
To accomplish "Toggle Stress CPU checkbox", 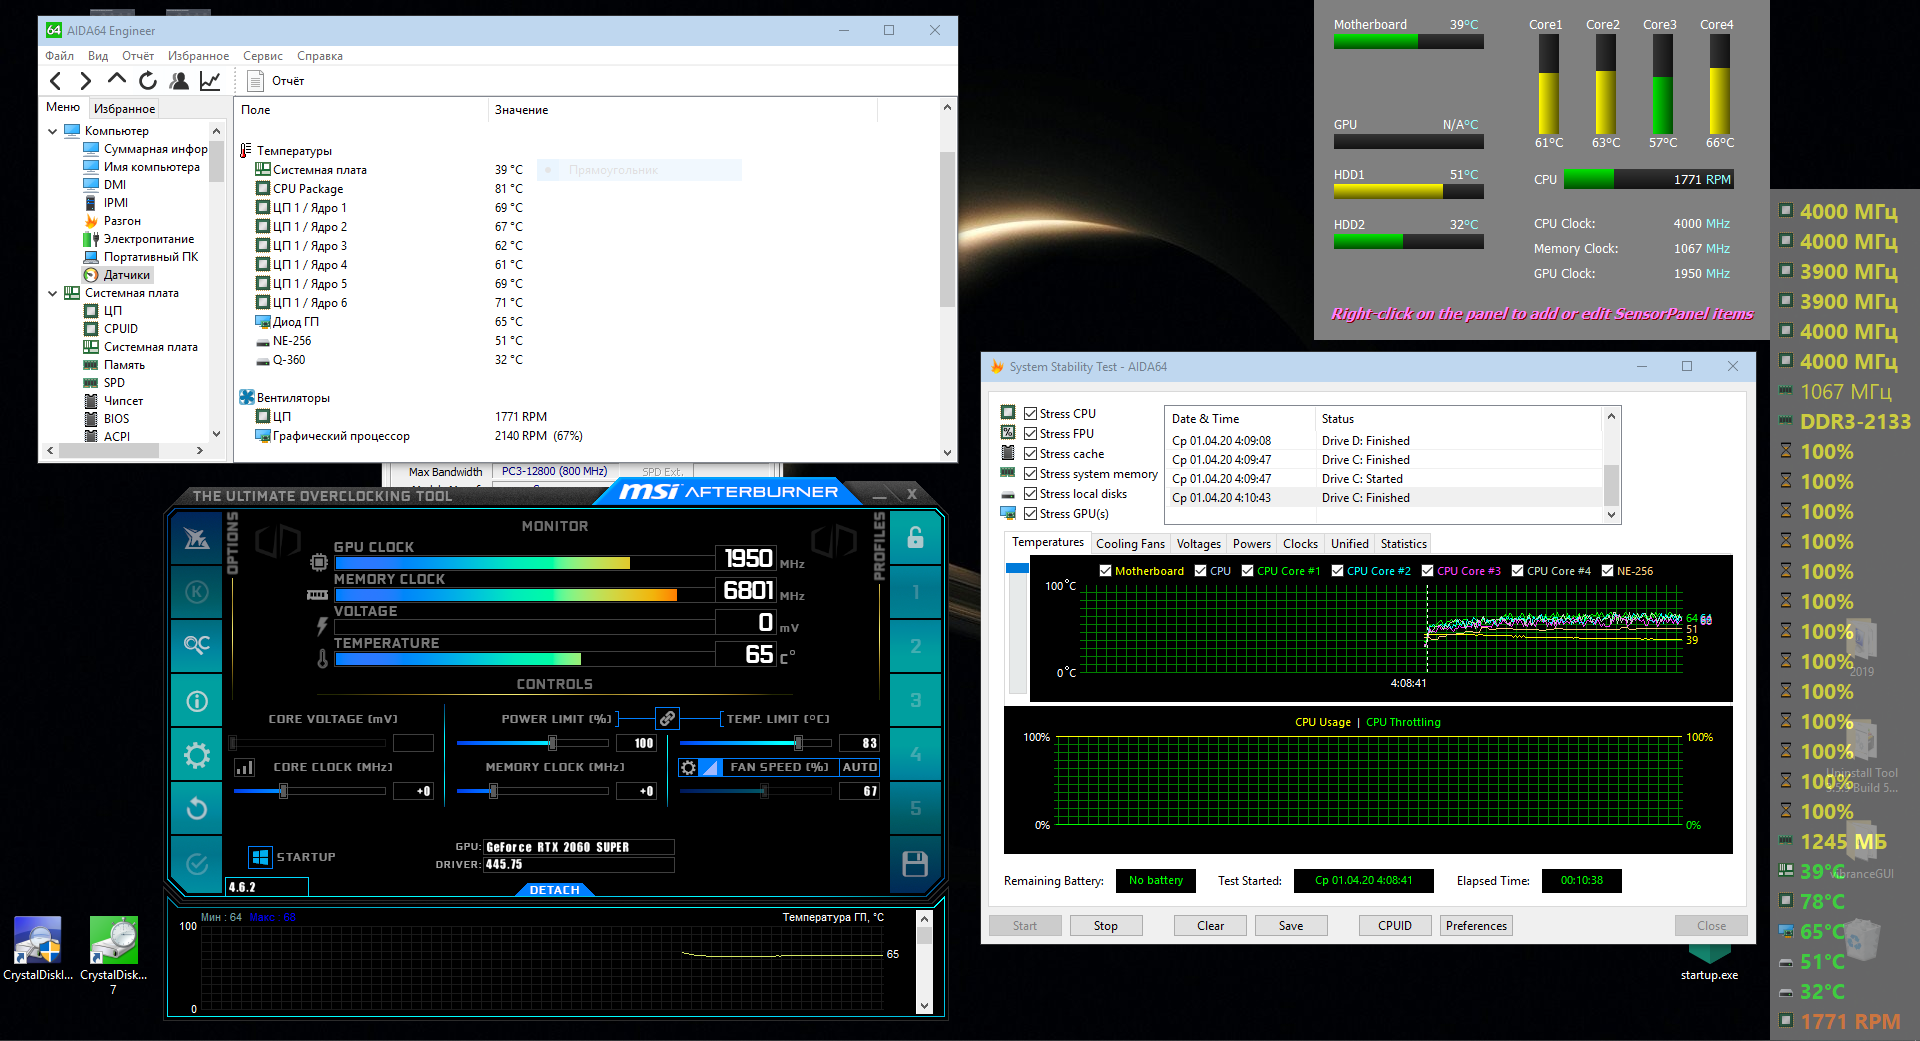I will [1030, 414].
